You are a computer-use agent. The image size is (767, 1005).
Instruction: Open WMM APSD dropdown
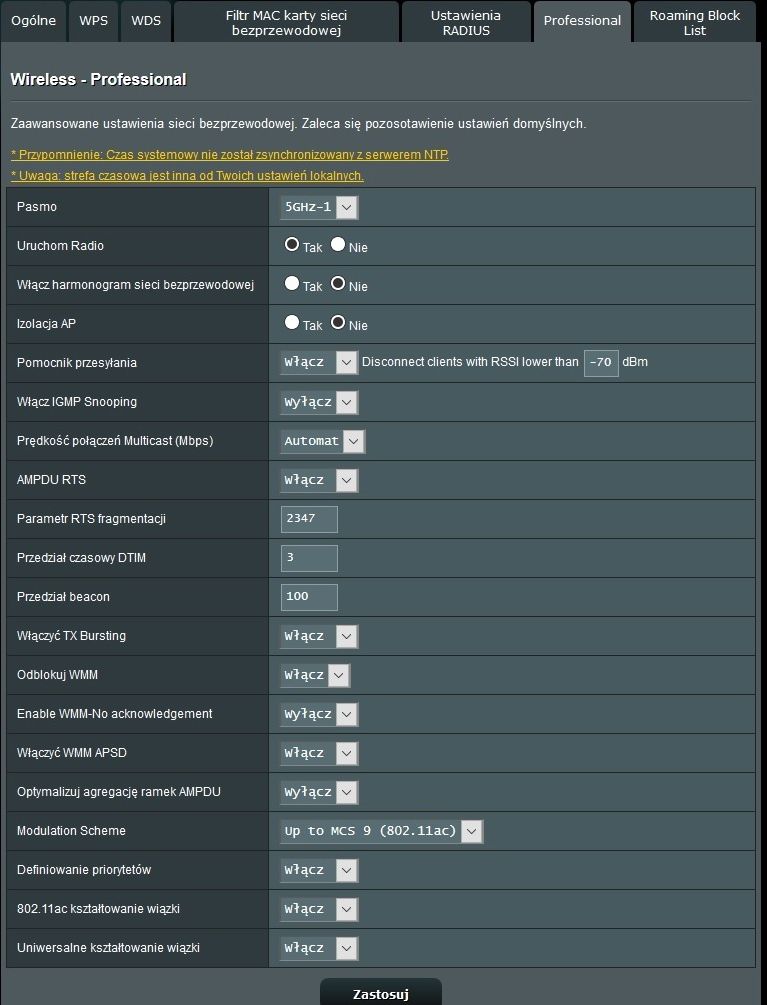click(x=319, y=754)
